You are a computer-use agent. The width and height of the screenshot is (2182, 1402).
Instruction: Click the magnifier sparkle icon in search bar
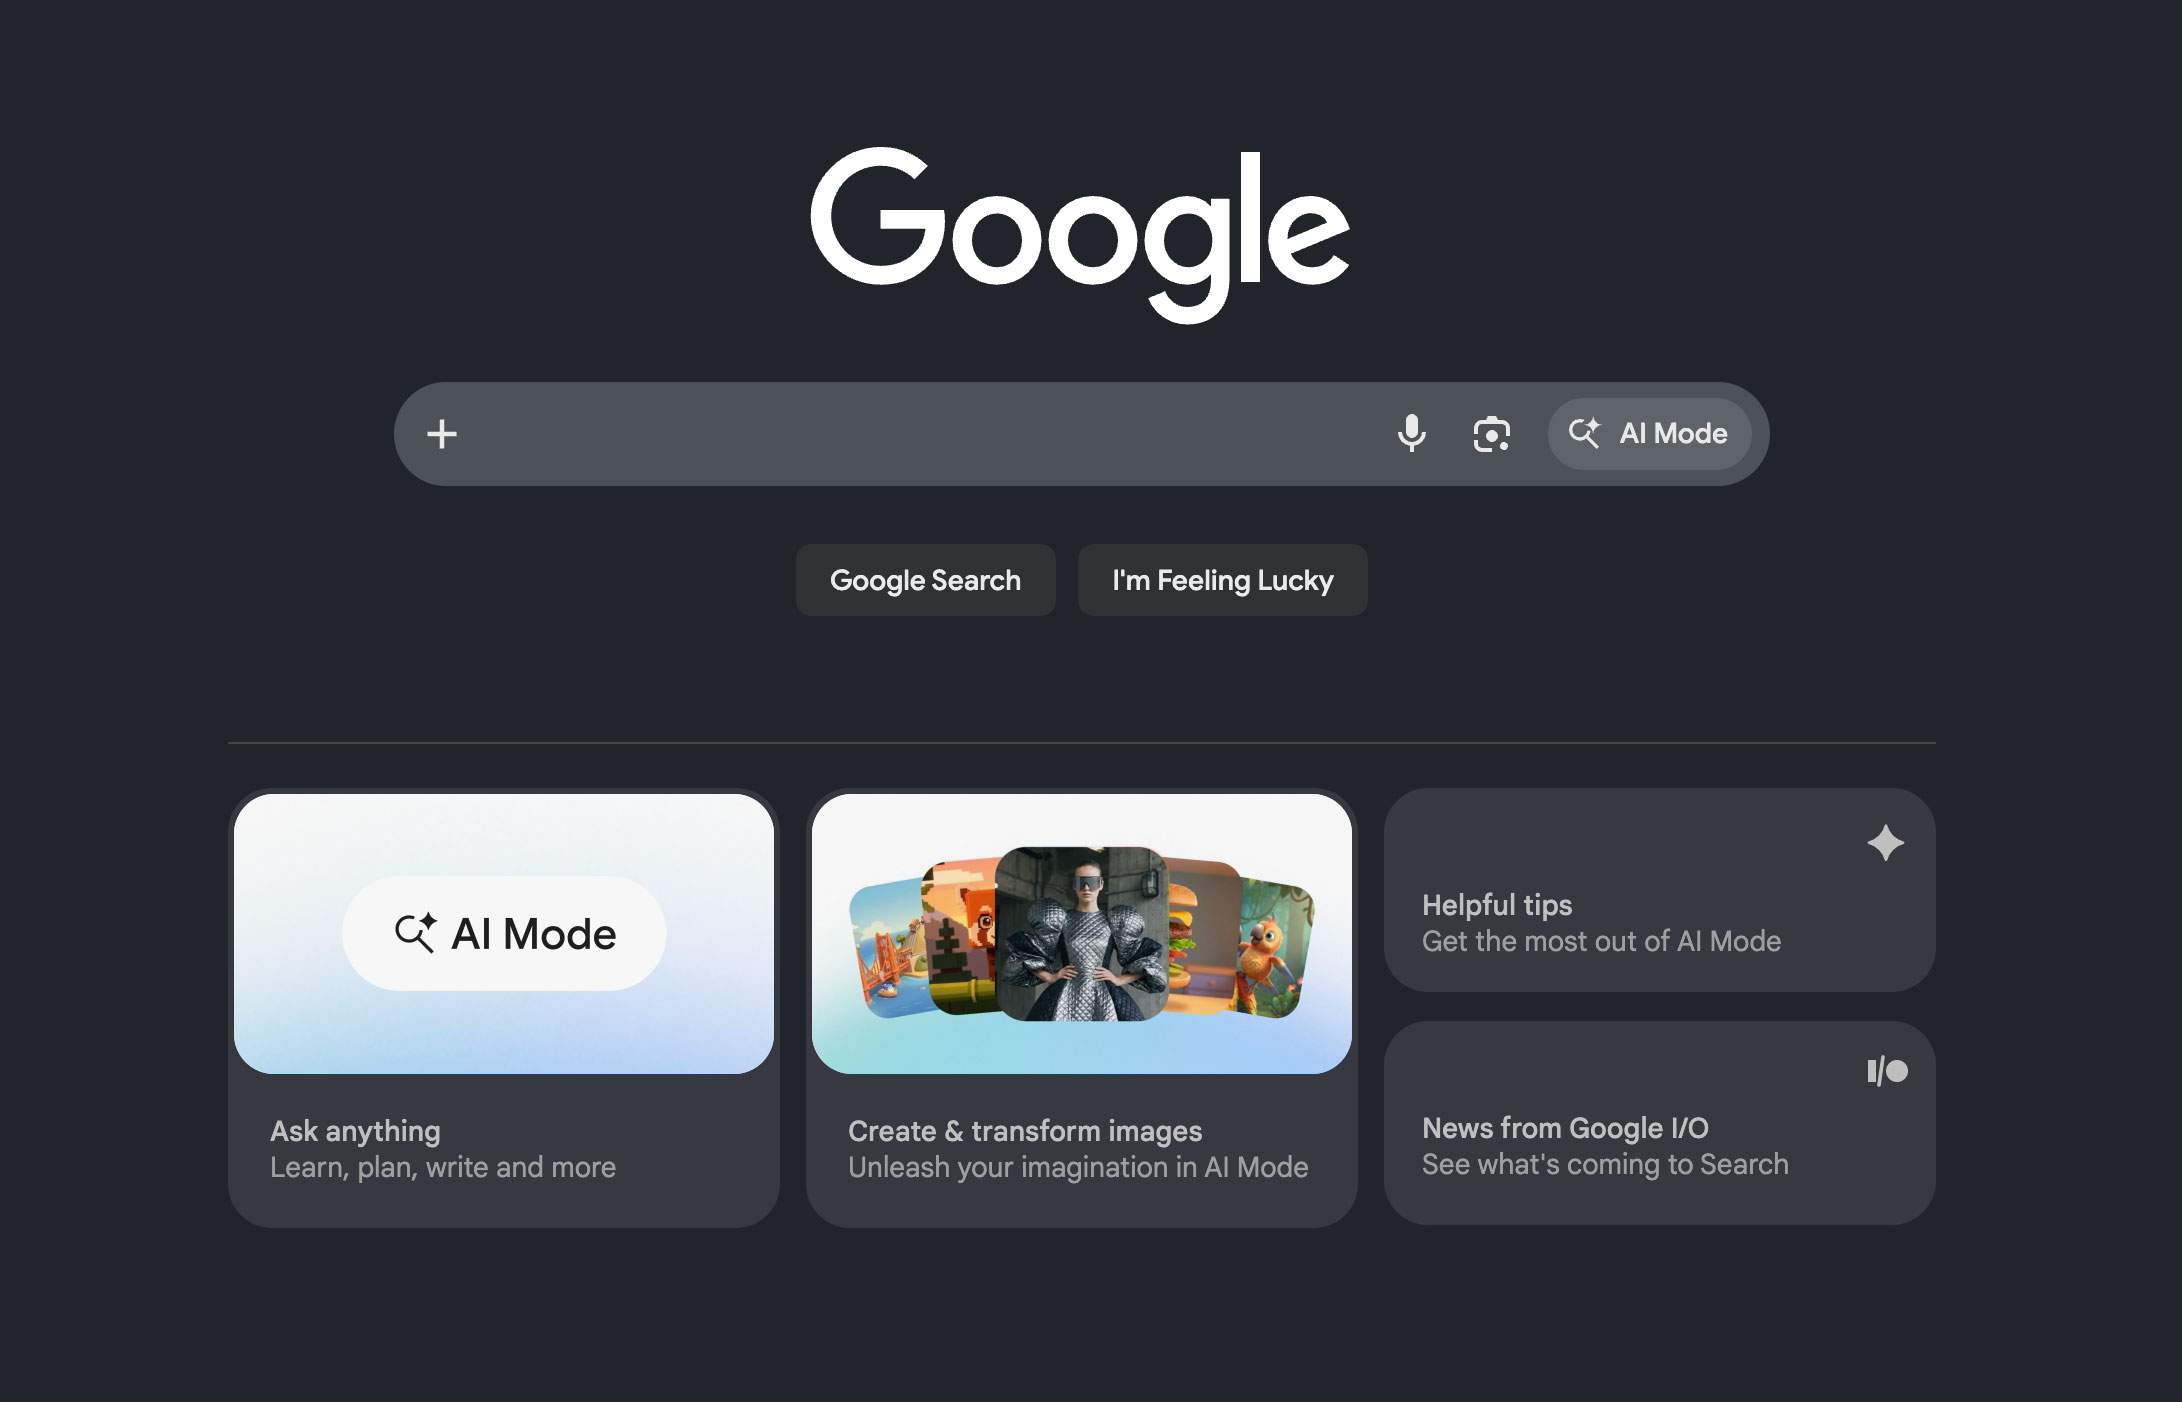[x=1584, y=433]
